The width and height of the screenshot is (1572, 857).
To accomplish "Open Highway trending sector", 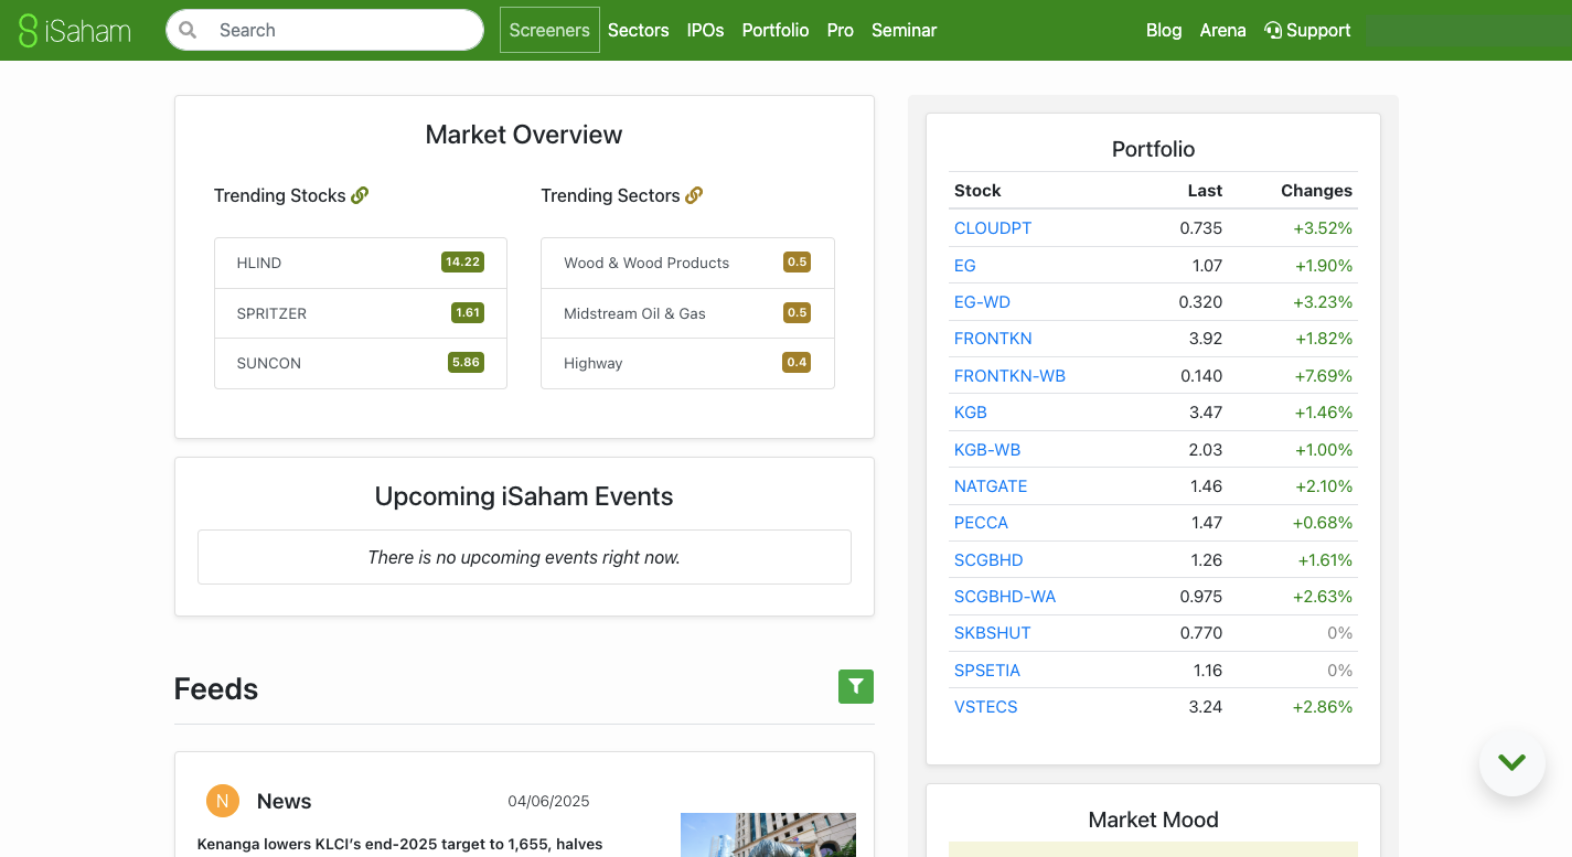I will 687,363.
